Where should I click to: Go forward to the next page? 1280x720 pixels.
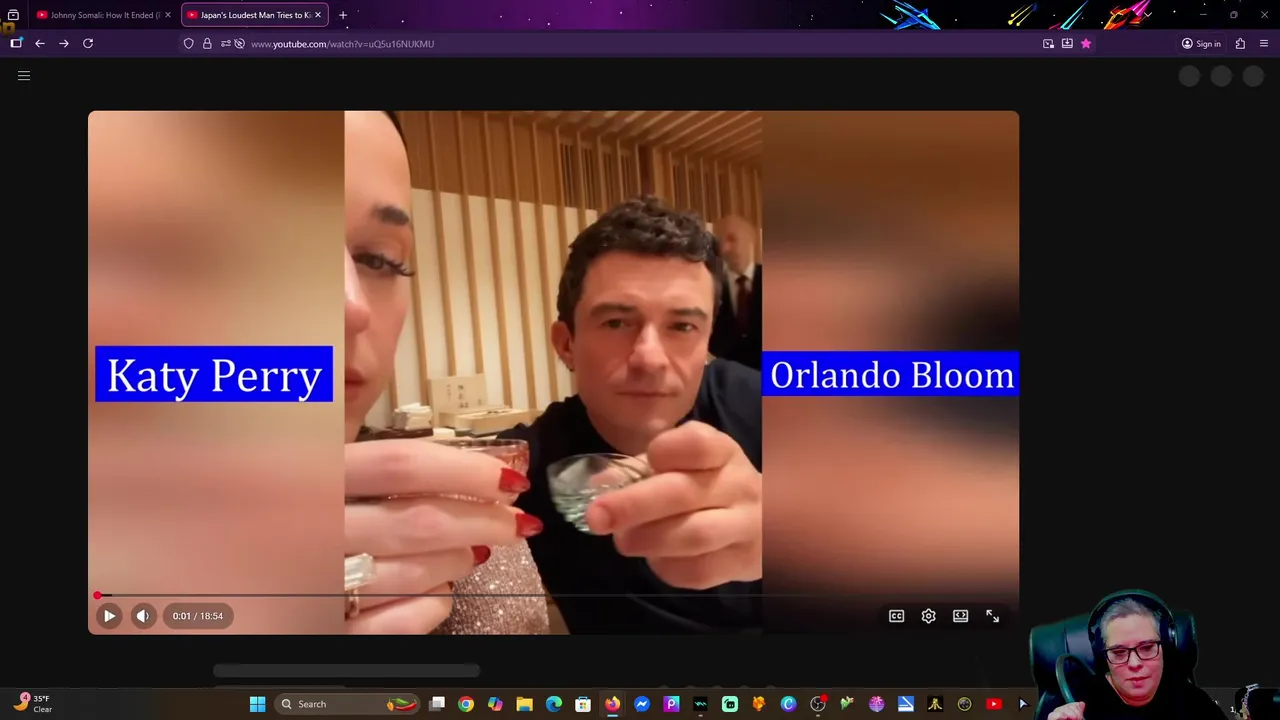click(x=64, y=44)
